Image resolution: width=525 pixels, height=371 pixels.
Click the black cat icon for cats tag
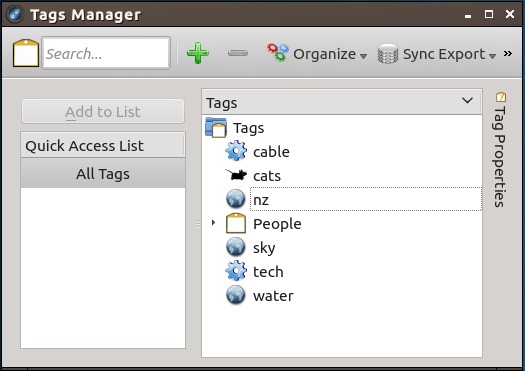[236, 175]
